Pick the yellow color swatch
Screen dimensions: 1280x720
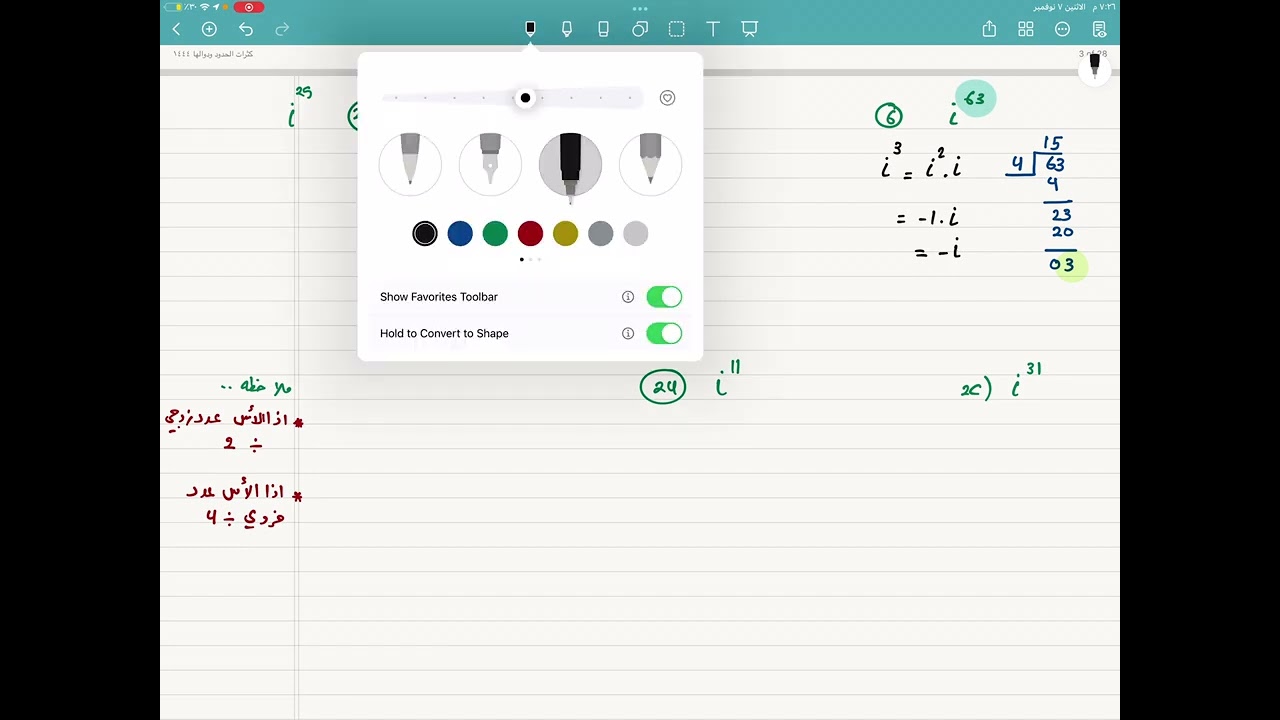[565, 234]
